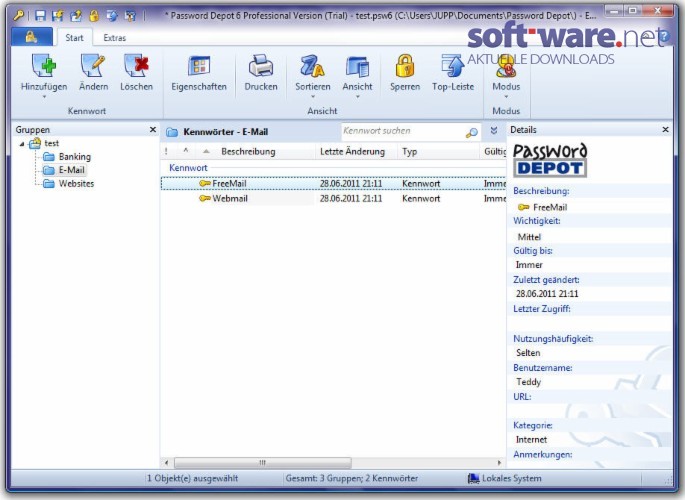Click the Kennwort suchen search field
Viewport: 685px width, 500px height.
click(402, 131)
